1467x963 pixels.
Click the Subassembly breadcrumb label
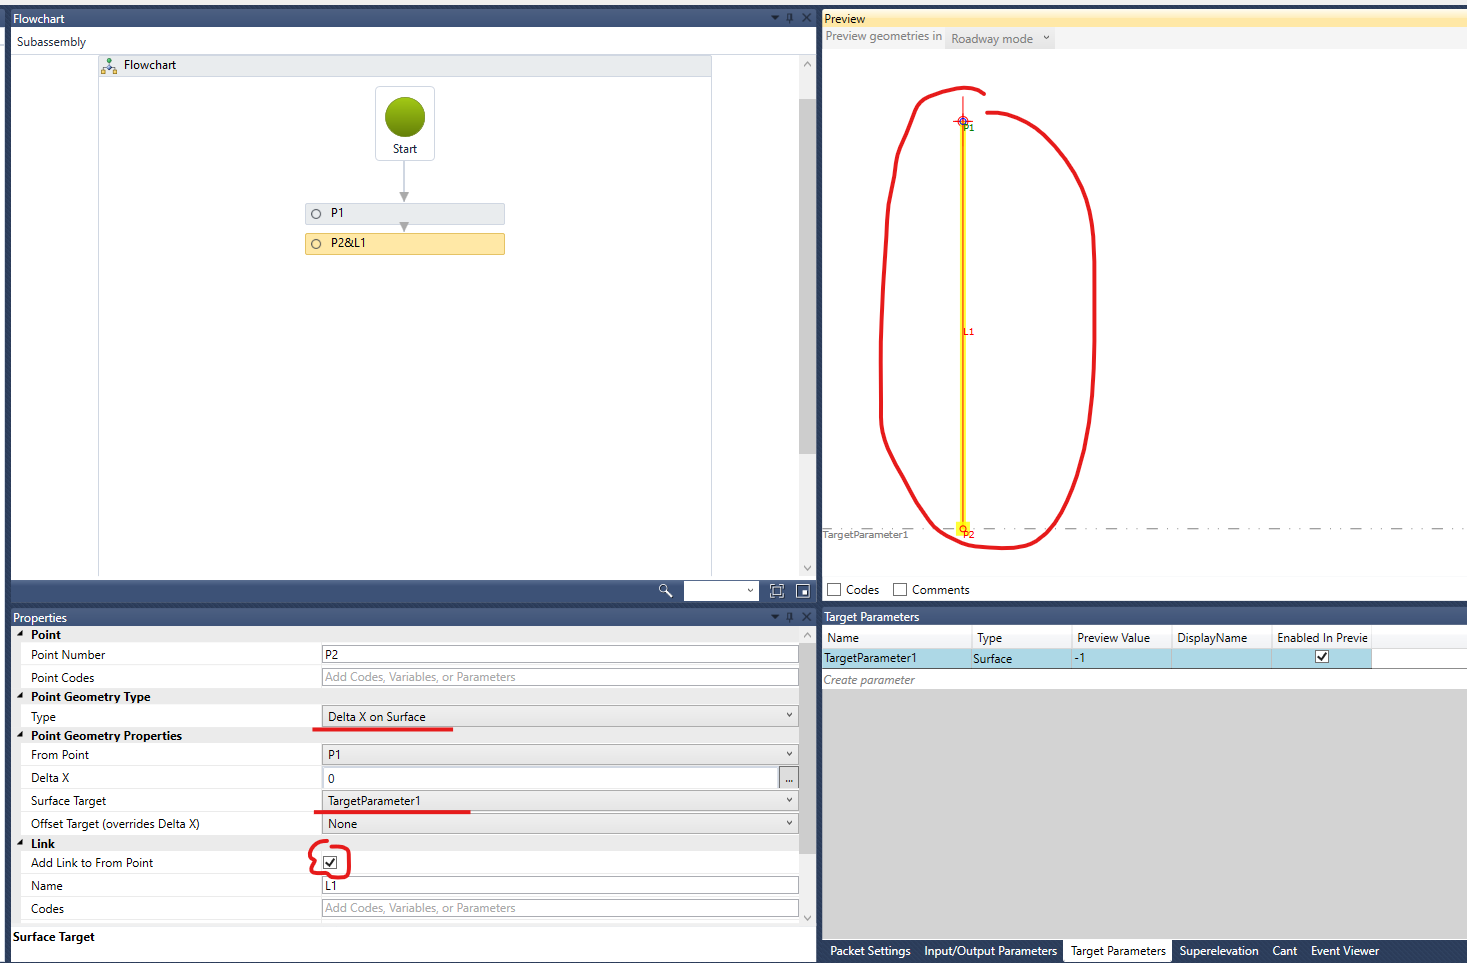point(52,42)
